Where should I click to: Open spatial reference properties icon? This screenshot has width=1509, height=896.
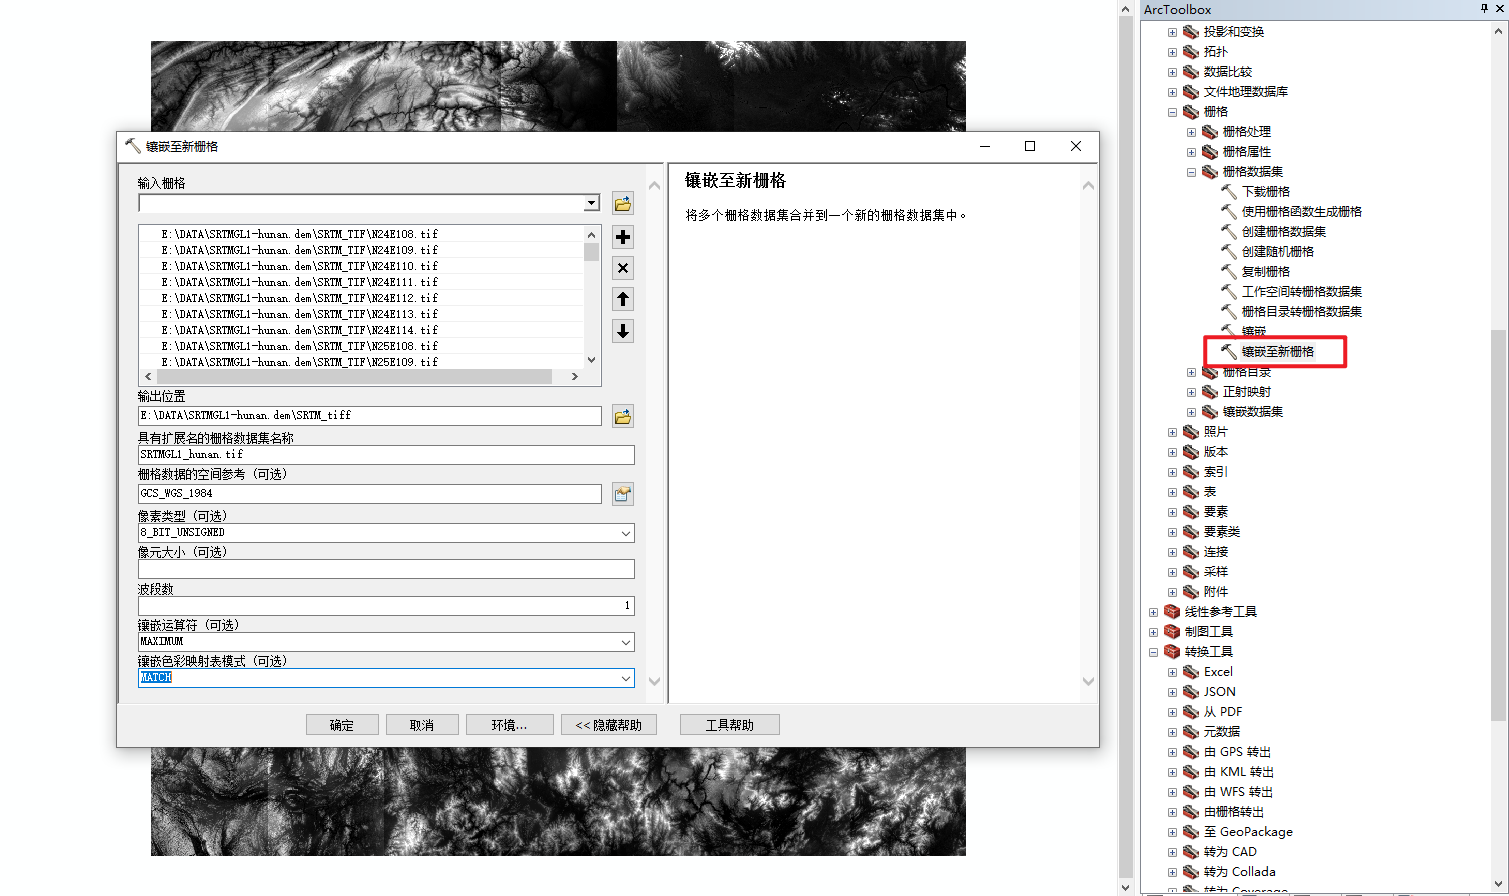click(623, 494)
